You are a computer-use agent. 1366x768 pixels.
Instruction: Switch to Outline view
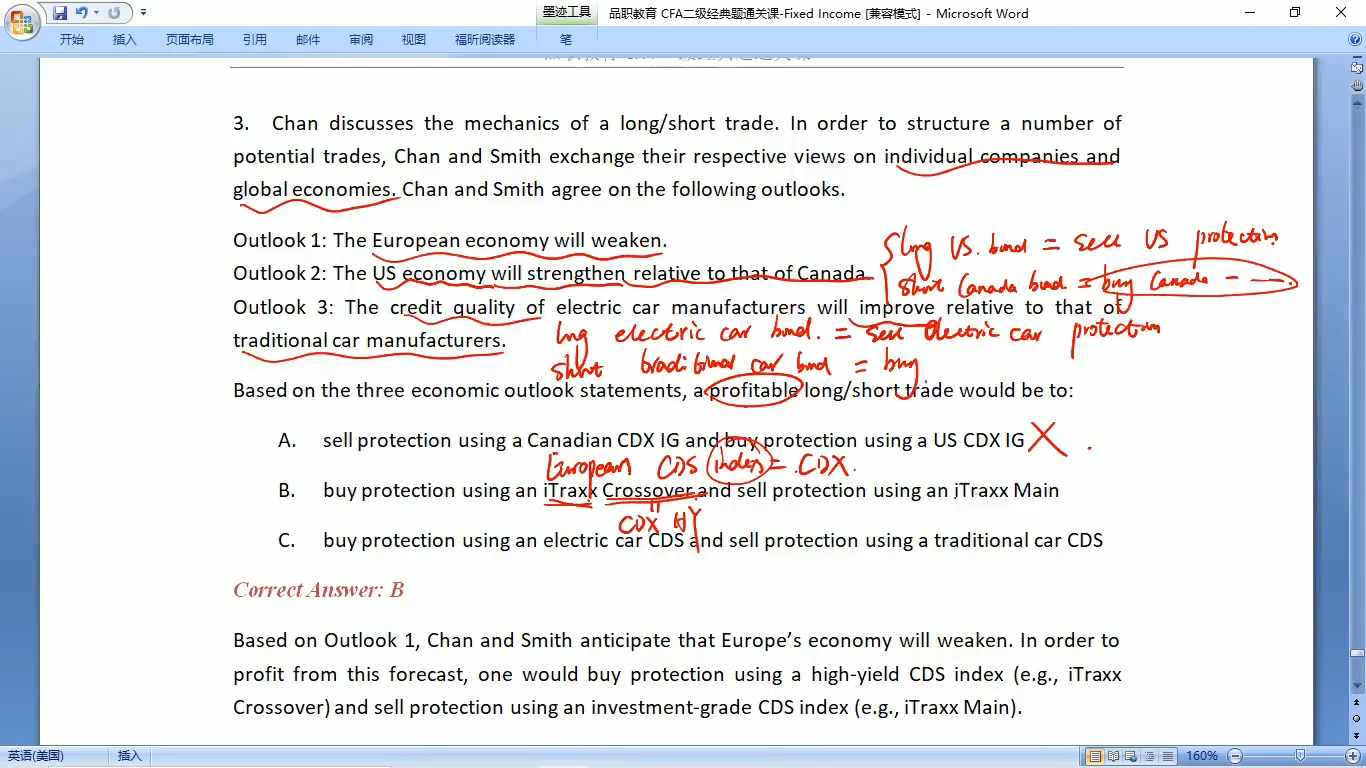(x=1149, y=756)
